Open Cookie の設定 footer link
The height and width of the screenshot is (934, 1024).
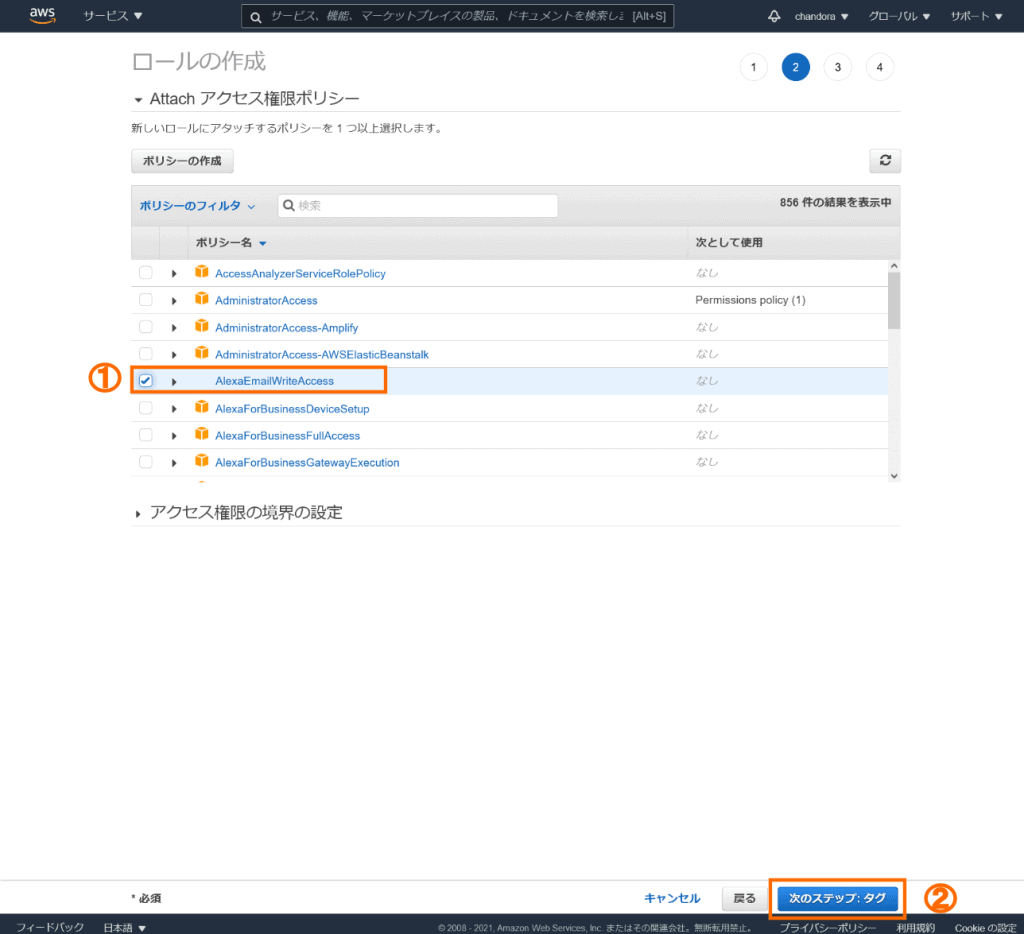point(985,927)
